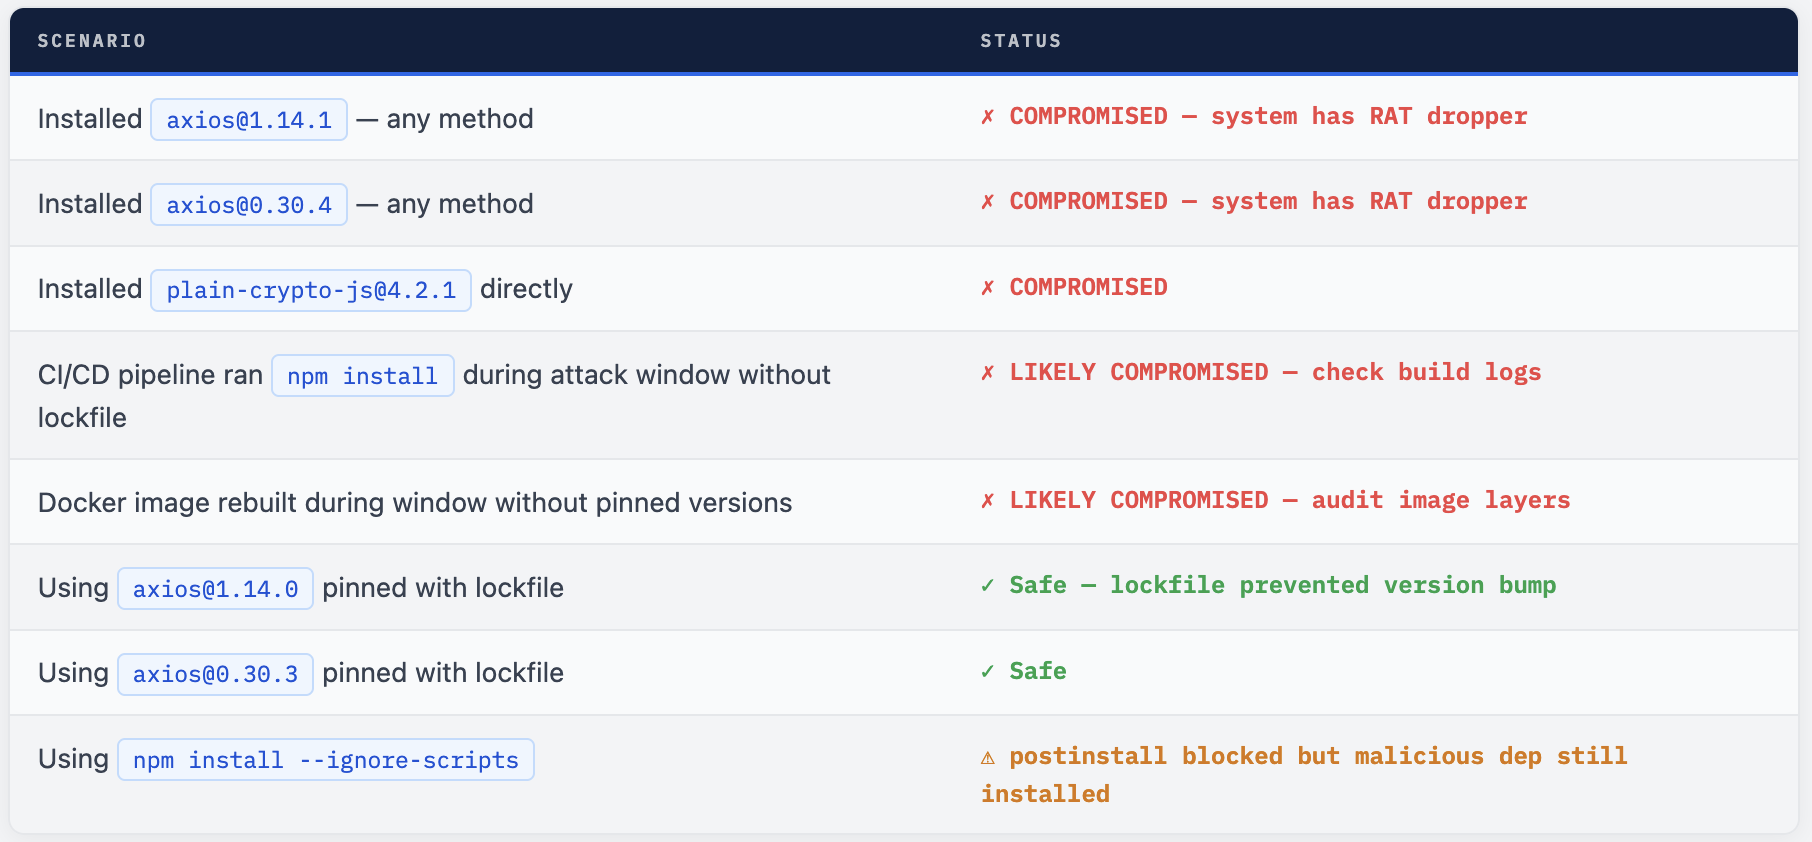Screen dimensions: 1812x842
Task: Click 'CI/CD pipeline ran' text
Action: point(150,375)
